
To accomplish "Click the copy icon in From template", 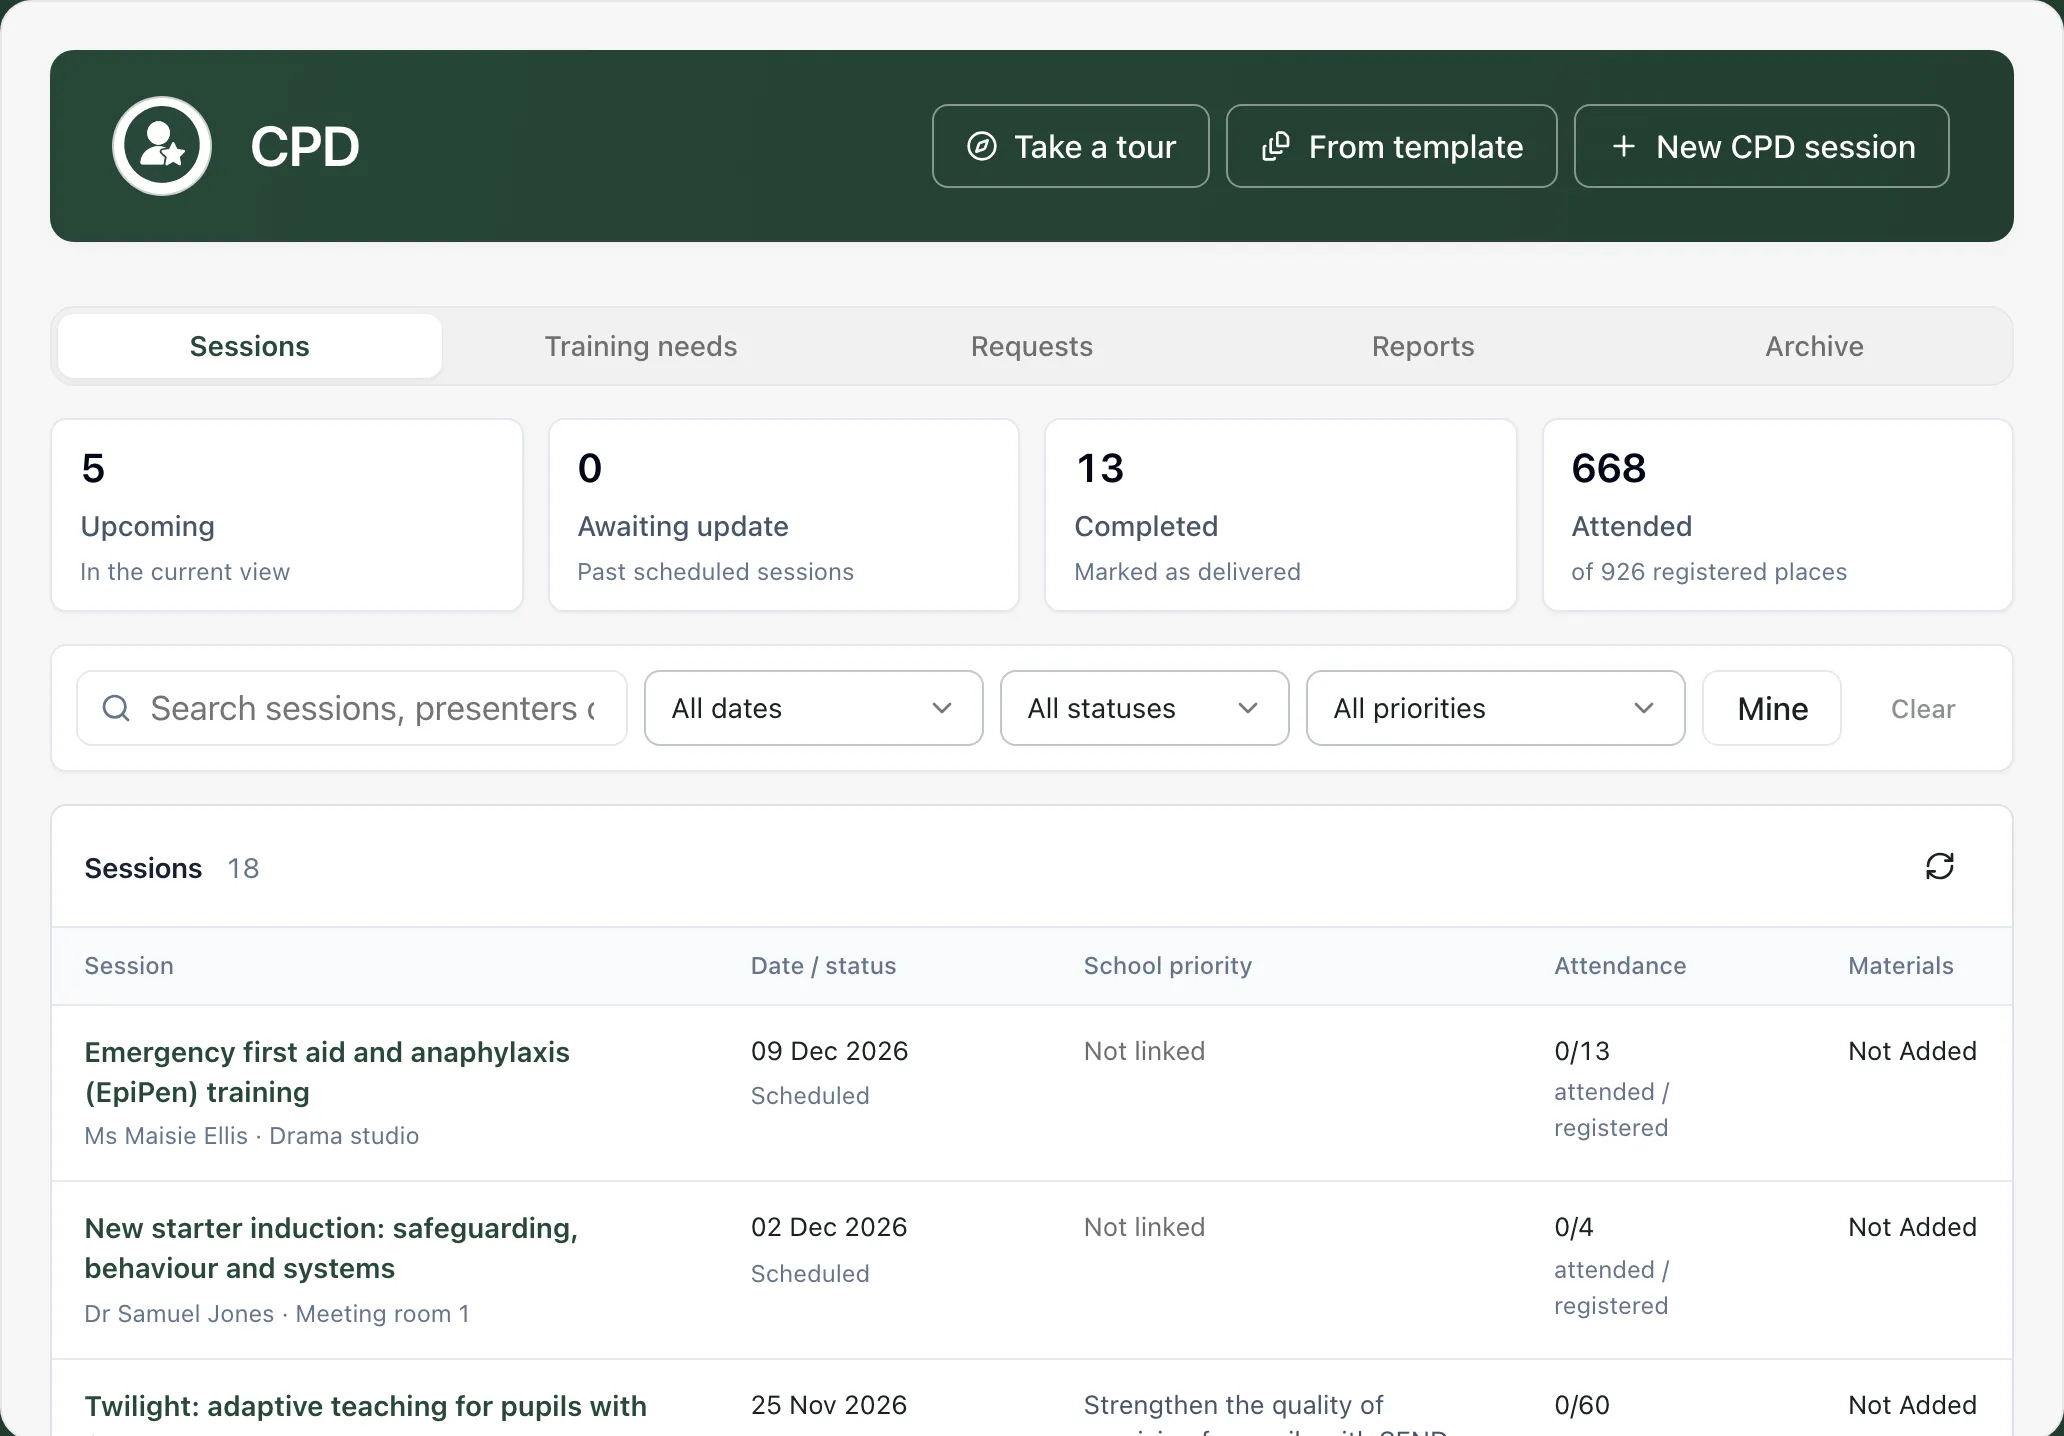I will tap(1275, 146).
